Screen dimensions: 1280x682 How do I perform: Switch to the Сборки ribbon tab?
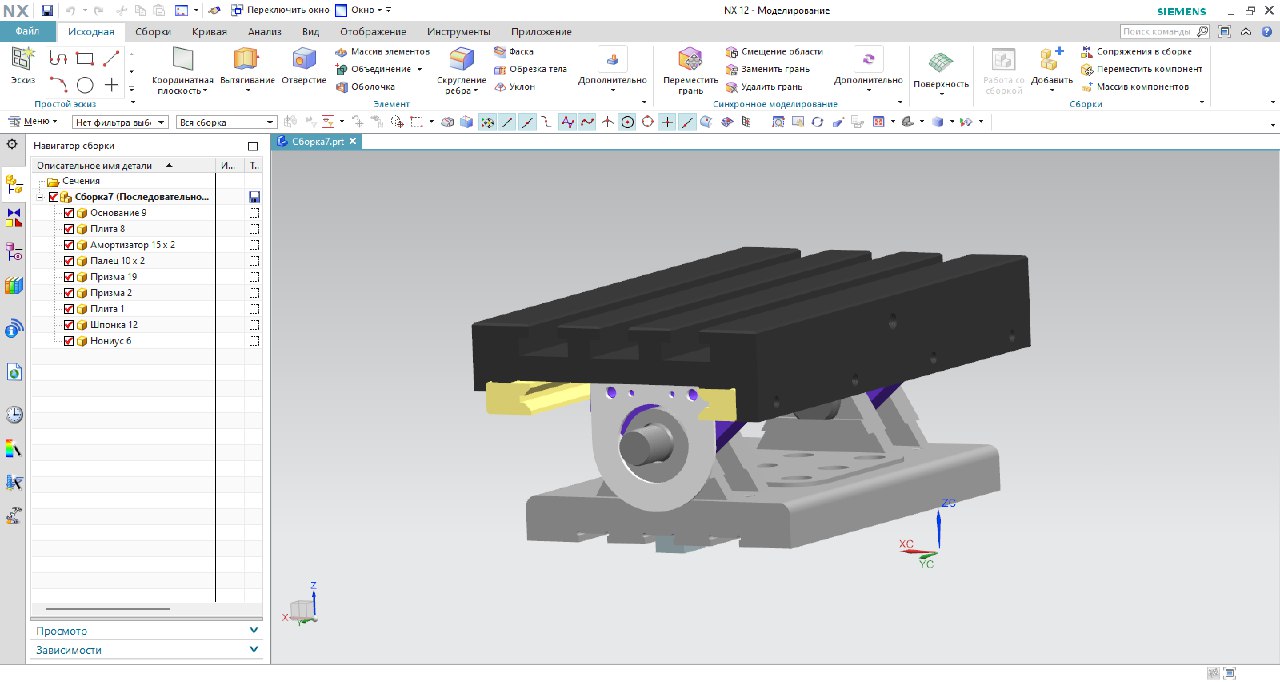152,31
